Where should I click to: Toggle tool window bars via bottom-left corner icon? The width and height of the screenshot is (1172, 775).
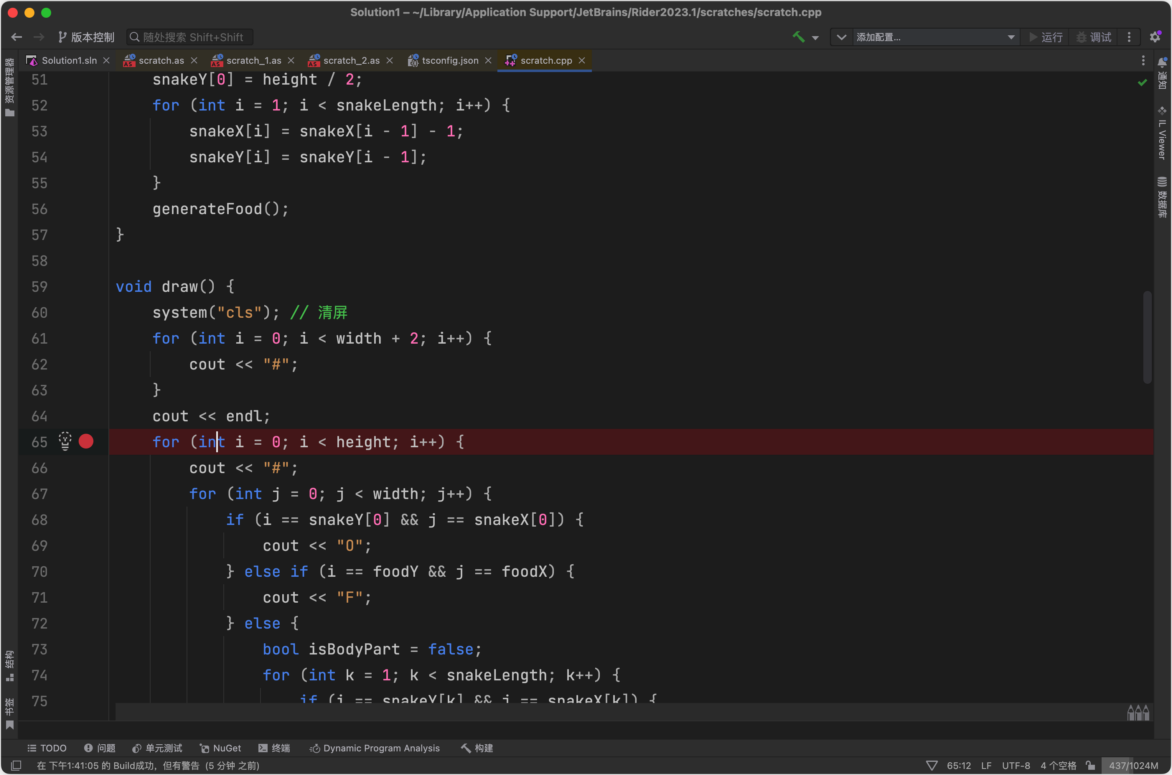point(16,765)
